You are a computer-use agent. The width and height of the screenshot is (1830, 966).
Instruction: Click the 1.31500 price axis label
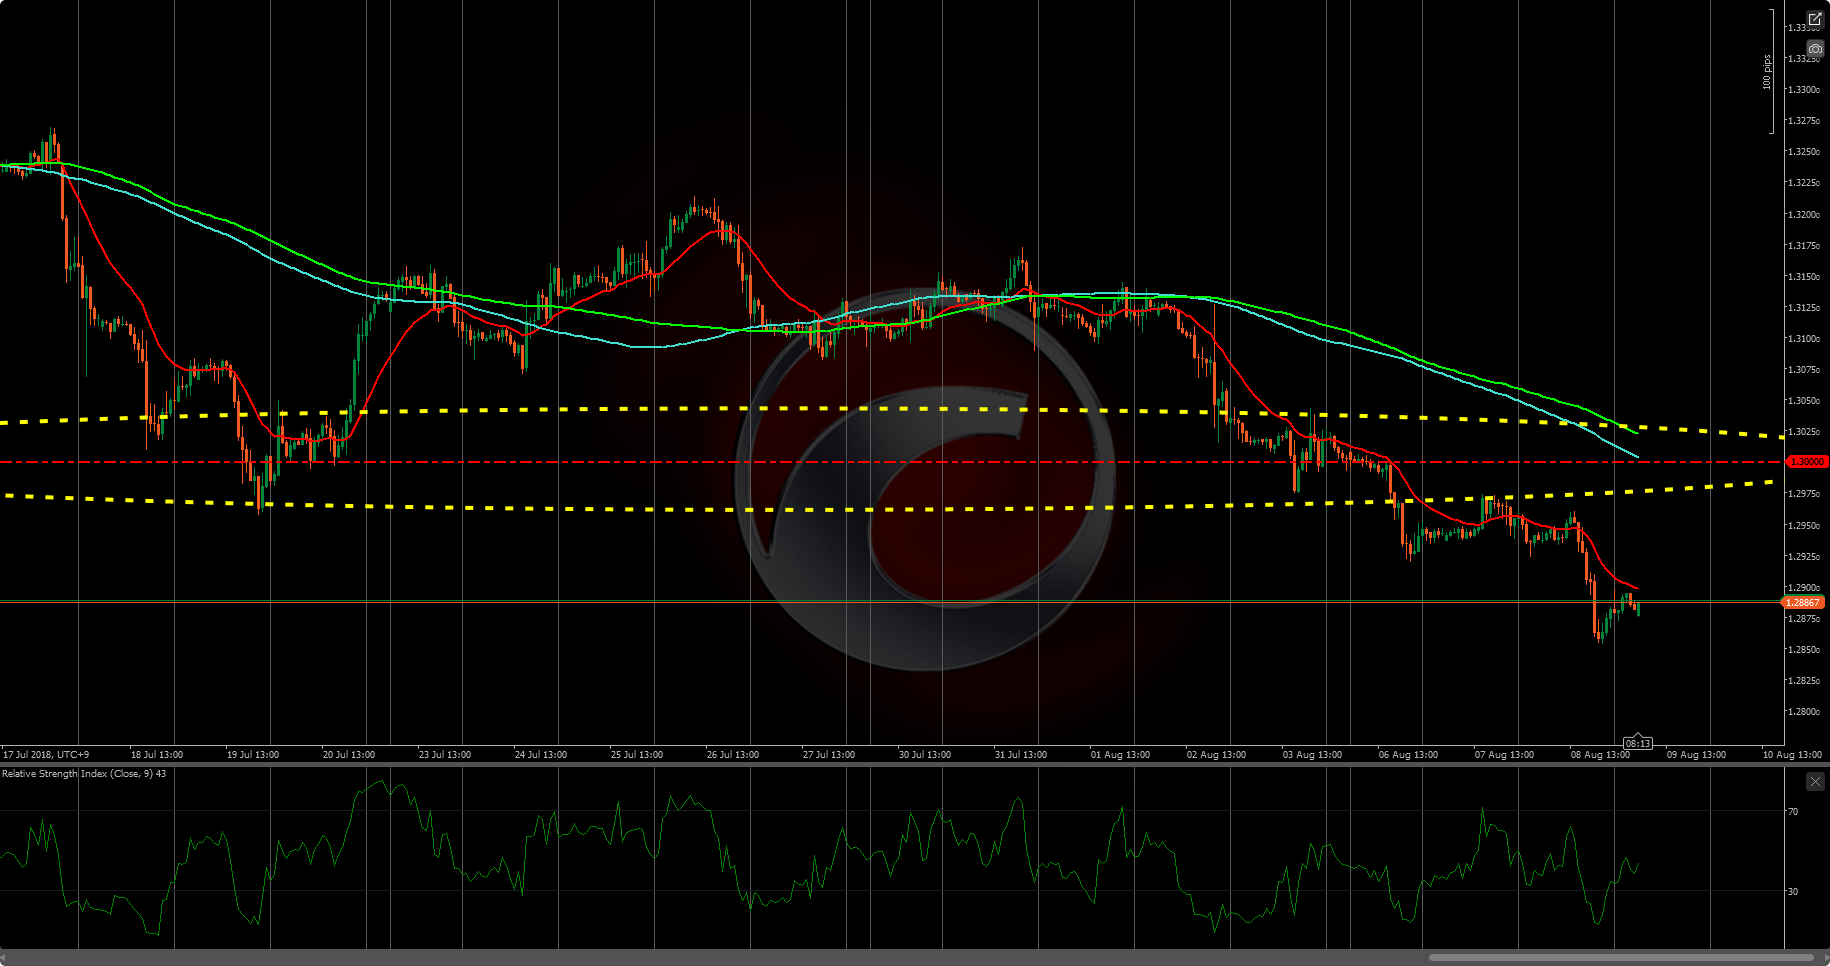coord(1804,277)
